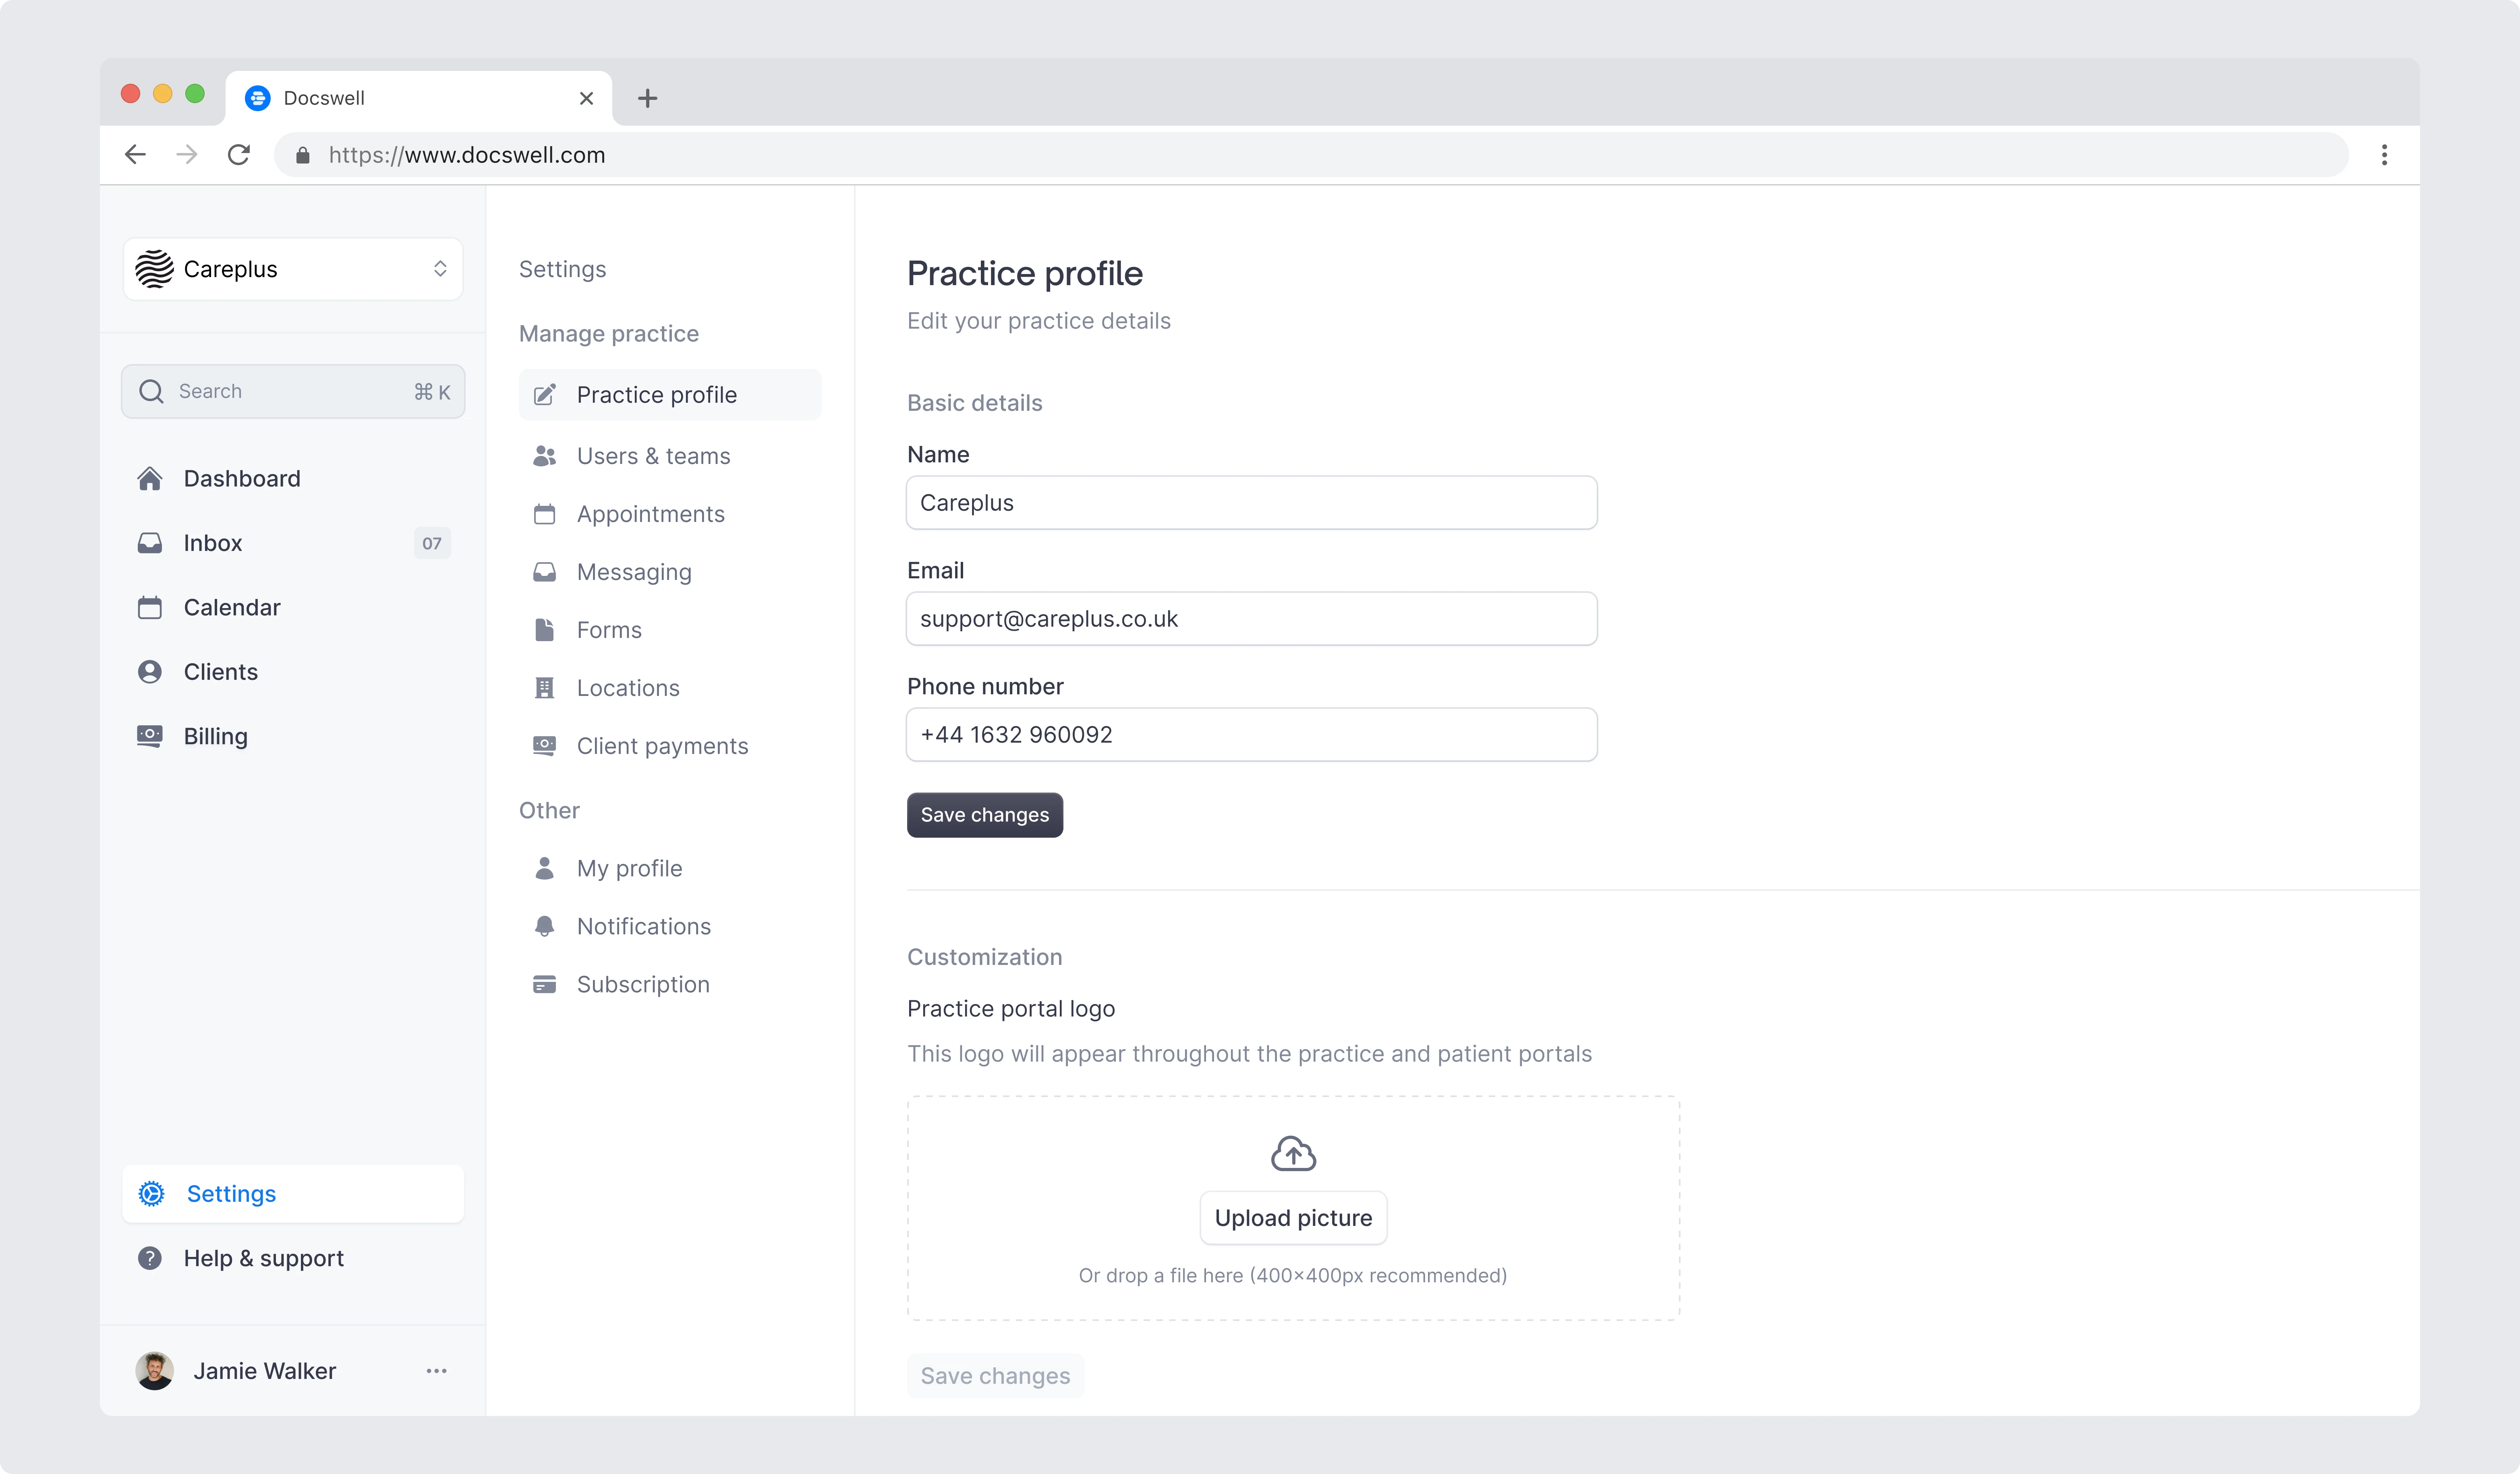
Task: Click the Dashboard home icon
Action: click(x=150, y=479)
